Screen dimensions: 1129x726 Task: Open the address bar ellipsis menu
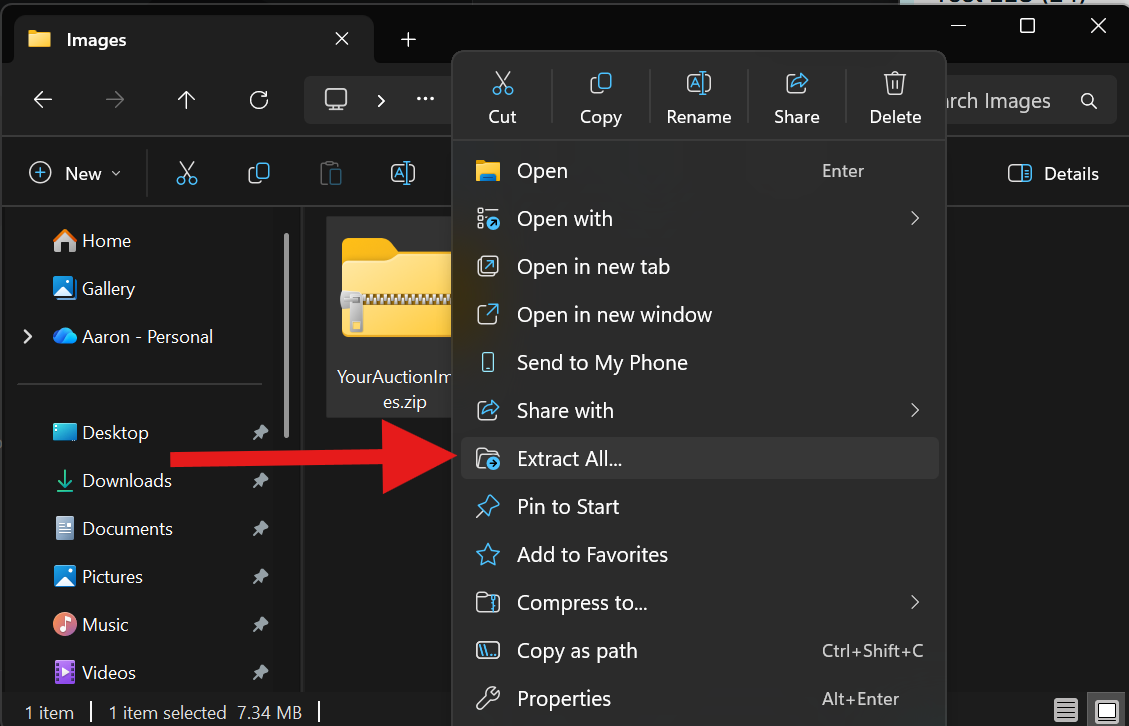(426, 100)
